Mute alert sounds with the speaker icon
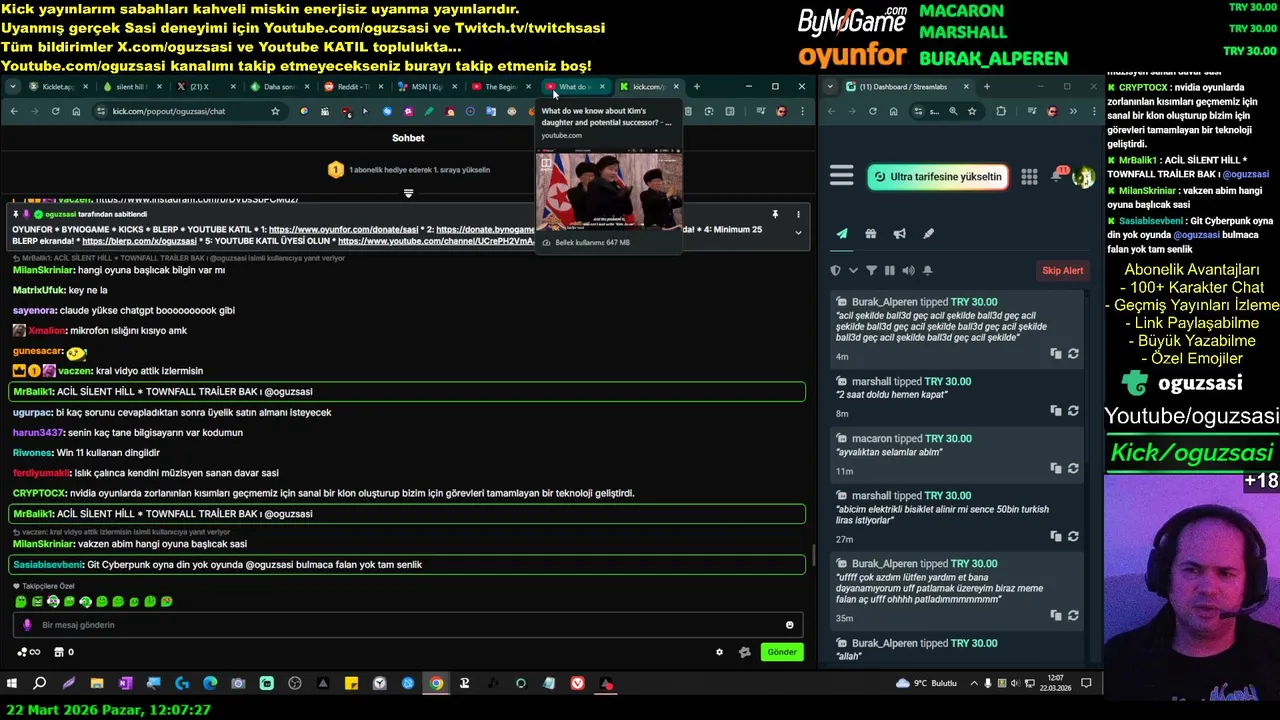The width and height of the screenshot is (1280, 720). pos(908,270)
